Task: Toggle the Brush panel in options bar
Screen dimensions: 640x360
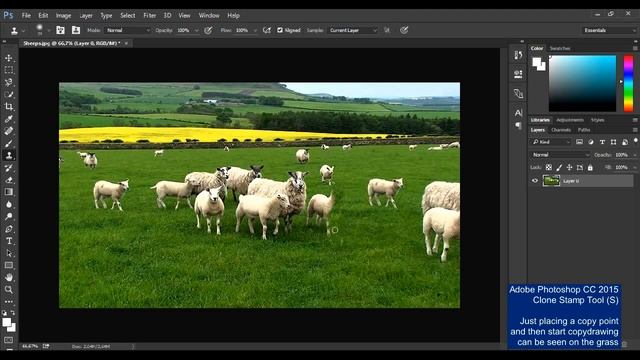Action: (60, 30)
